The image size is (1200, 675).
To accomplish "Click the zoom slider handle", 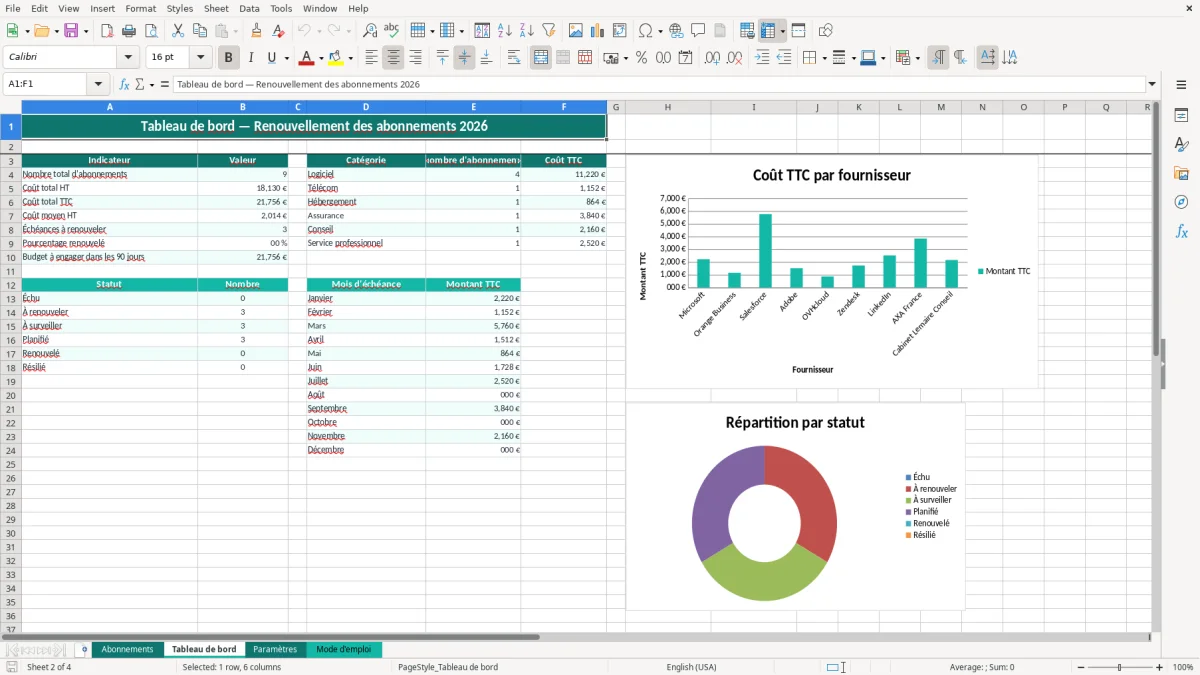I will [x=1119, y=667].
